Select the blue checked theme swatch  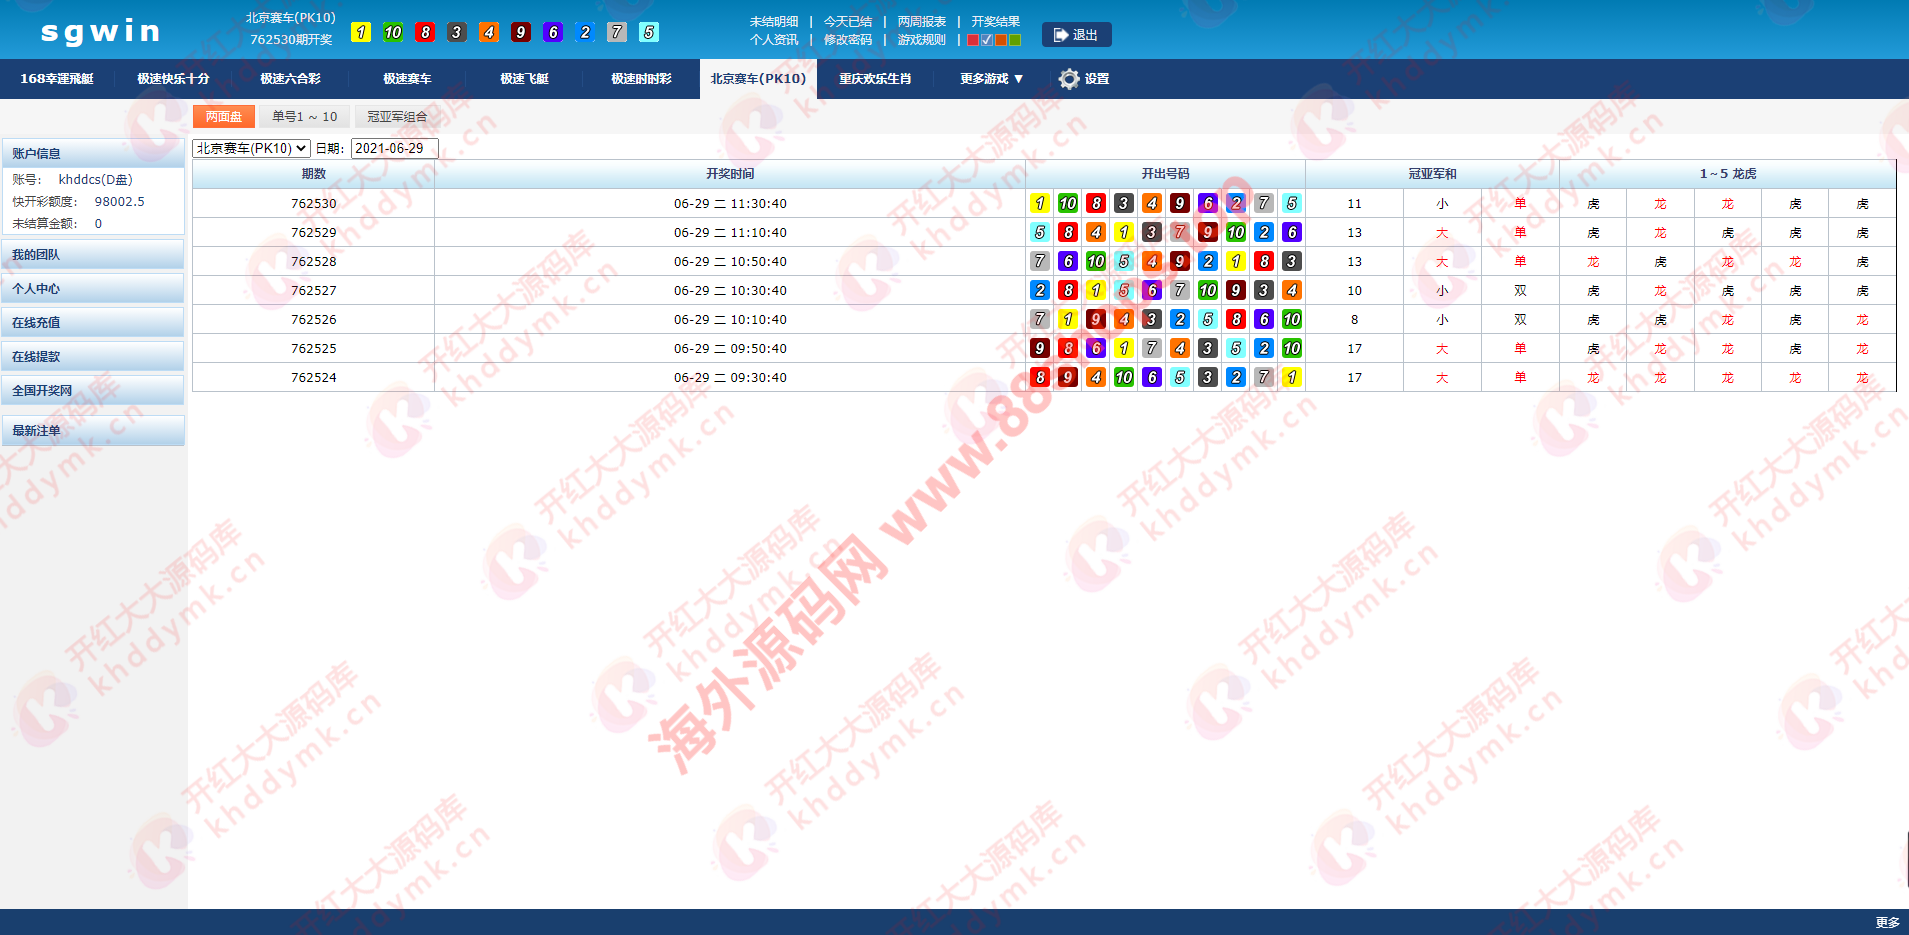click(x=987, y=40)
